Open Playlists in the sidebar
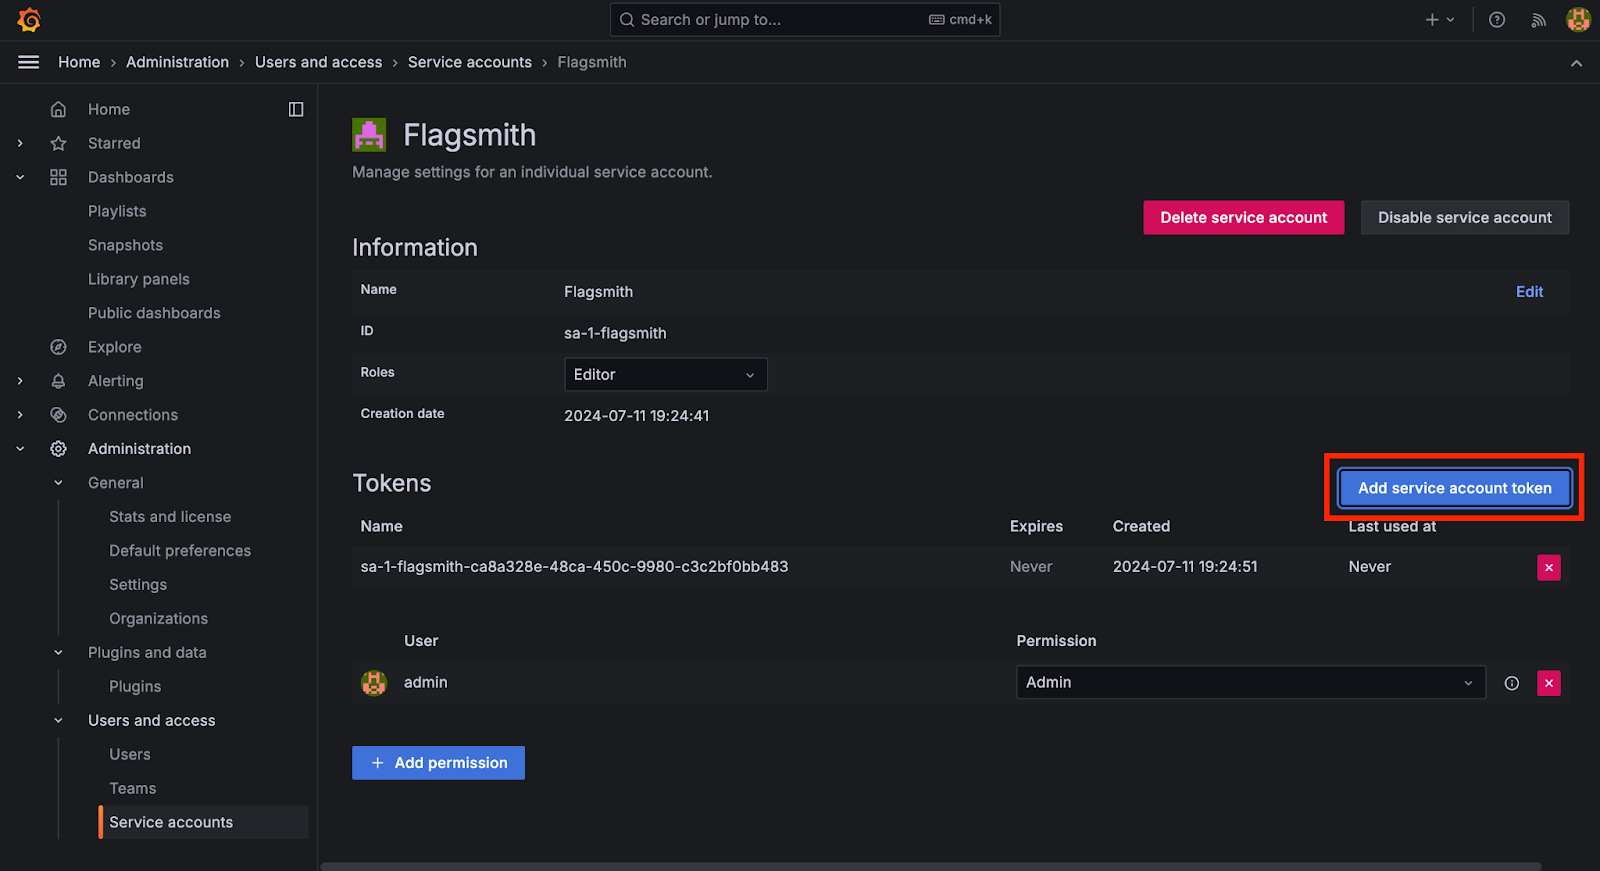 tap(117, 211)
